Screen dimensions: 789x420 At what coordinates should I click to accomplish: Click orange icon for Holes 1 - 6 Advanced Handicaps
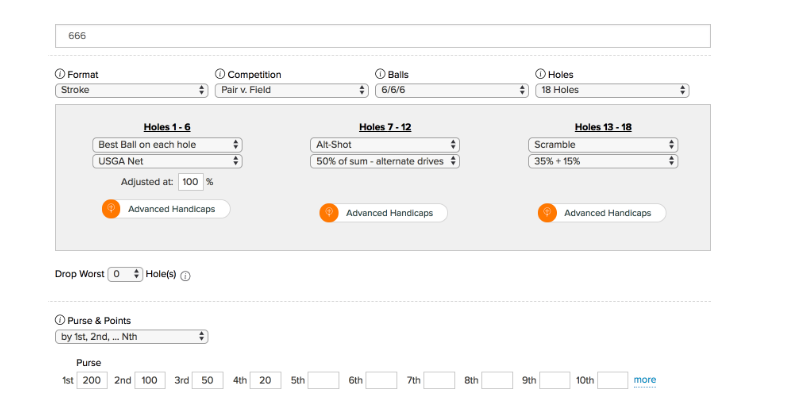(x=111, y=209)
